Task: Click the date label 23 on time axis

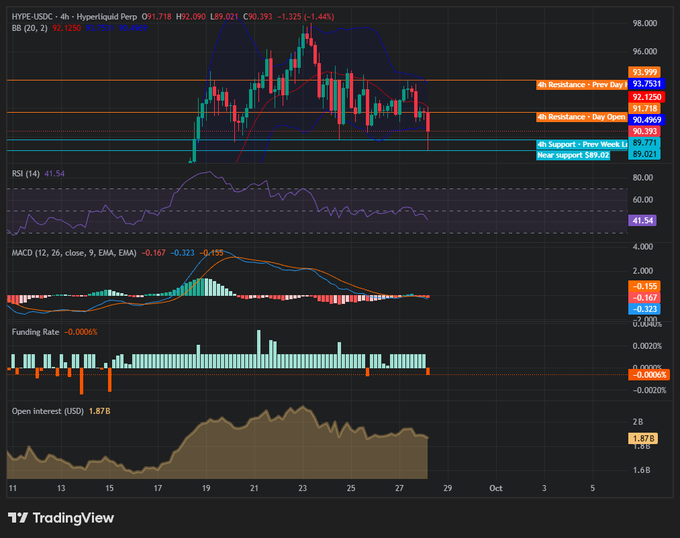Action: click(x=303, y=489)
